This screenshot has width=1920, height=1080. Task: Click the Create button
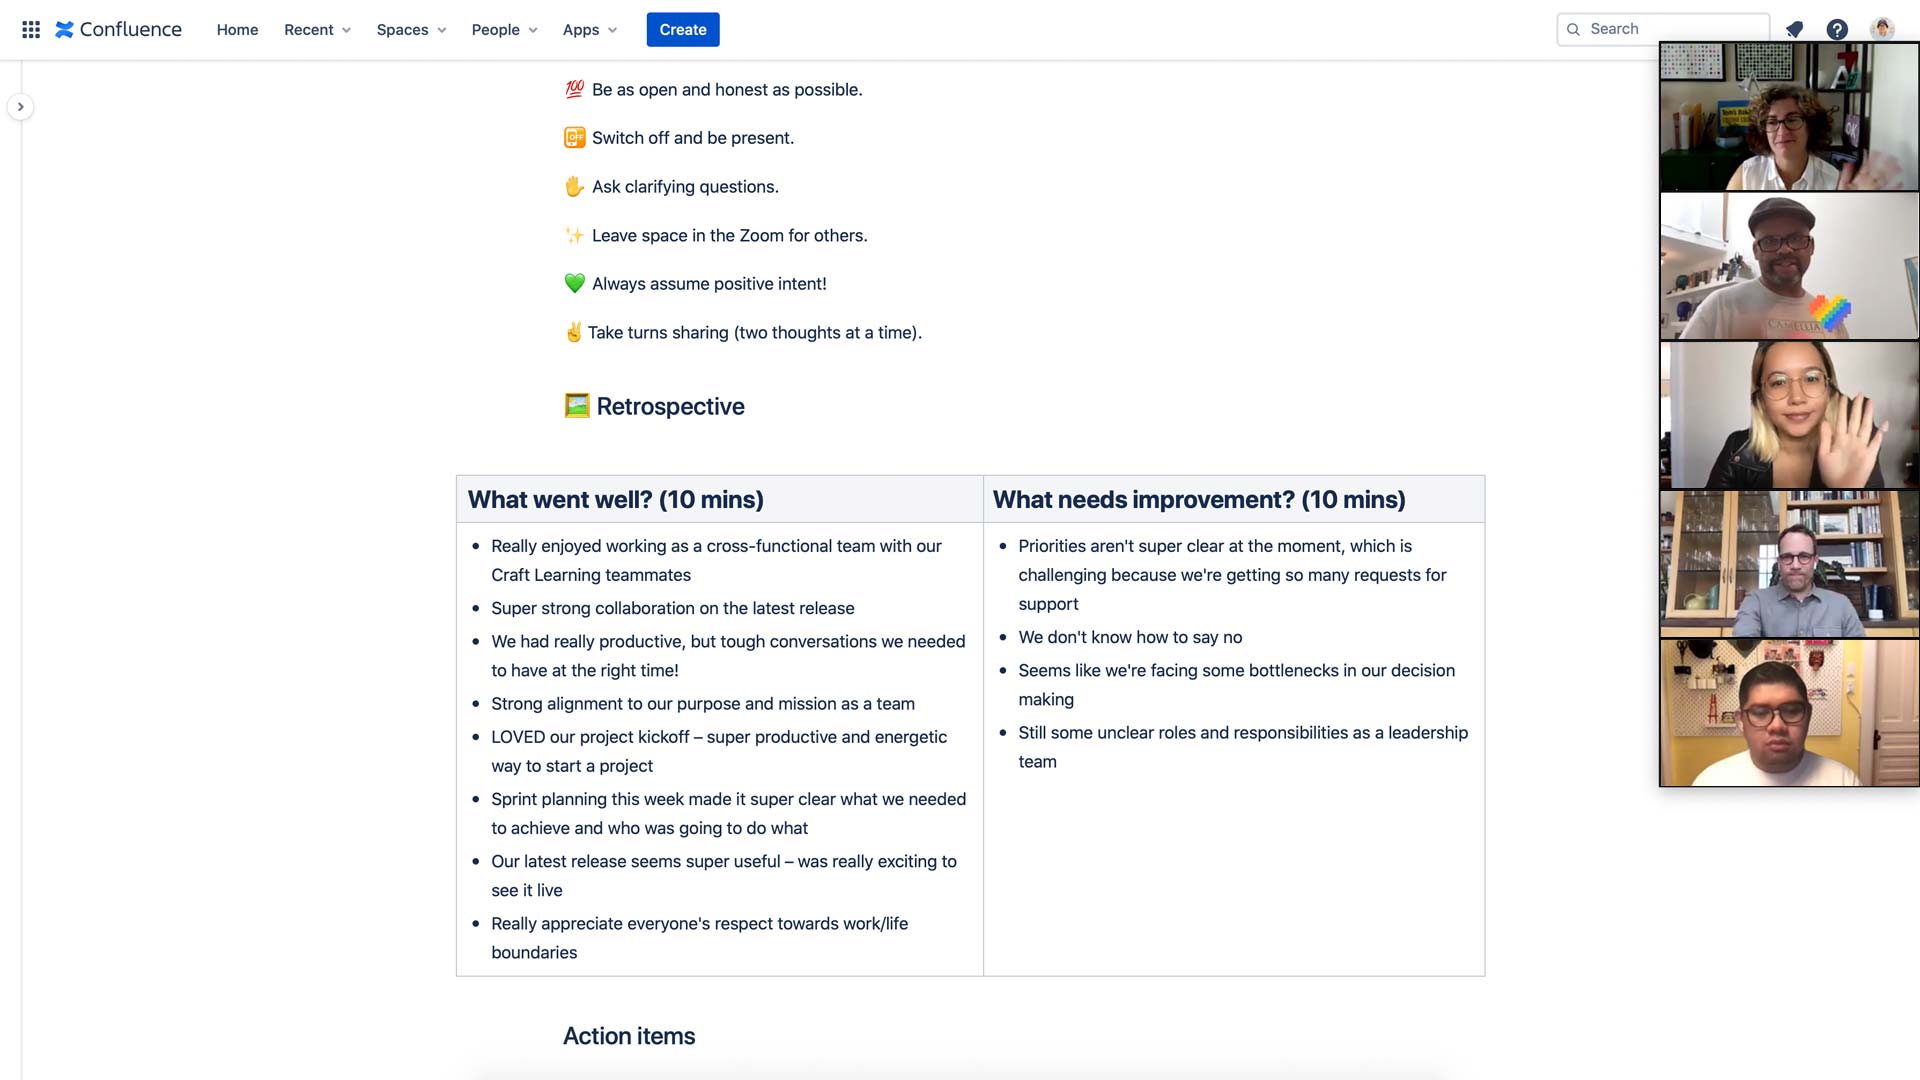pos(683,29)
